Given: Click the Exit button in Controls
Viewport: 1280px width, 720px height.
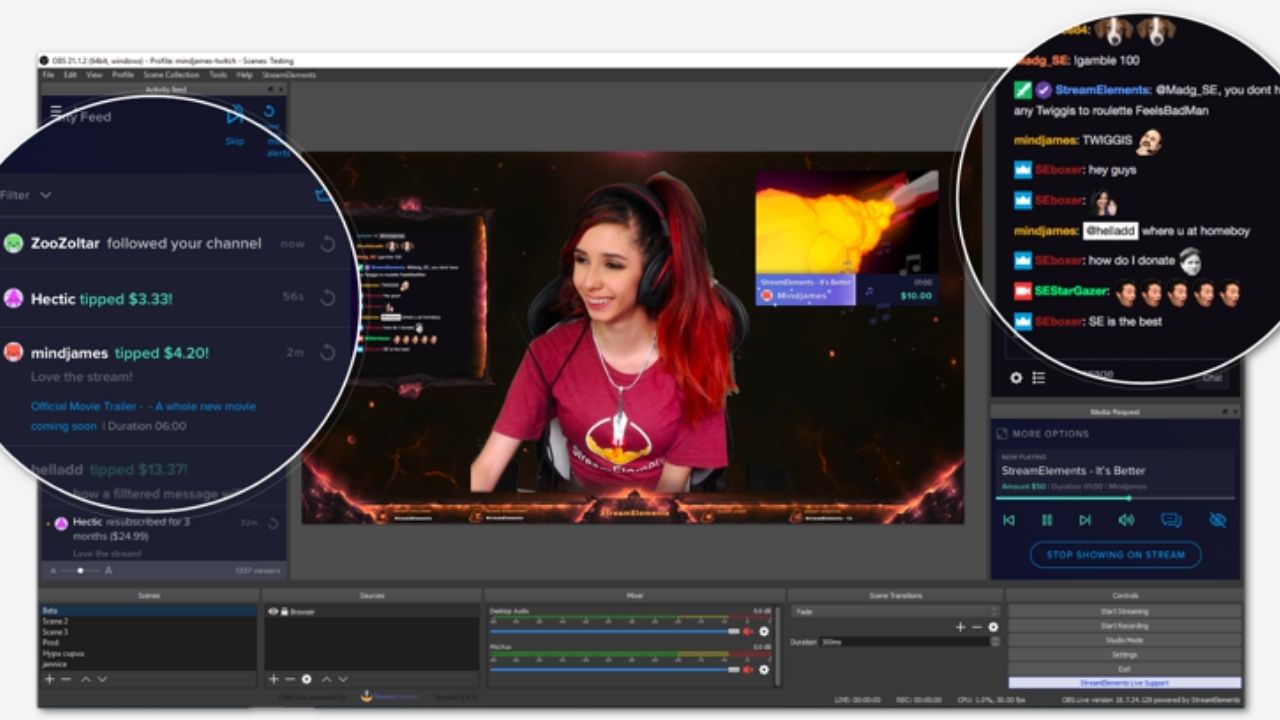Looking at the screenshot, I should (x=1124, y=669).
